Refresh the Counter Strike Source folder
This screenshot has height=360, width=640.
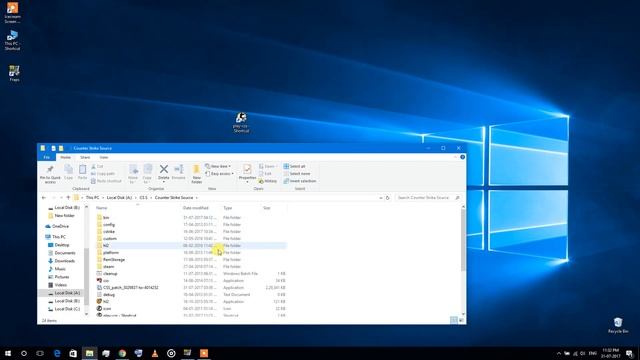click(x=388, y=198)
